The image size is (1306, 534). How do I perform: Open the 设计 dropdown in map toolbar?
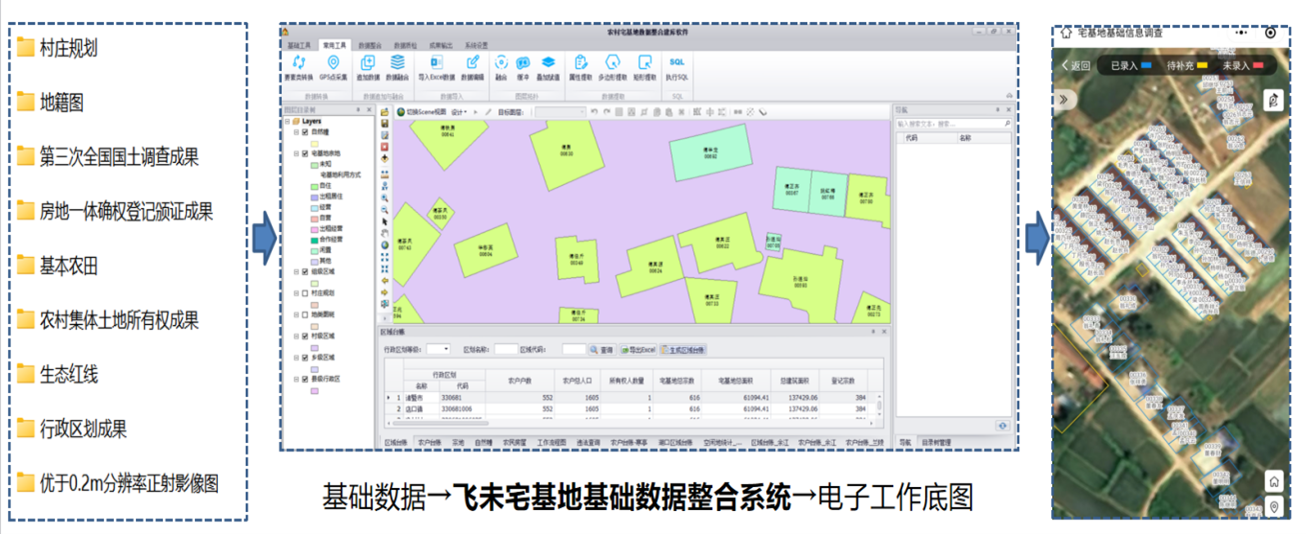459,112
